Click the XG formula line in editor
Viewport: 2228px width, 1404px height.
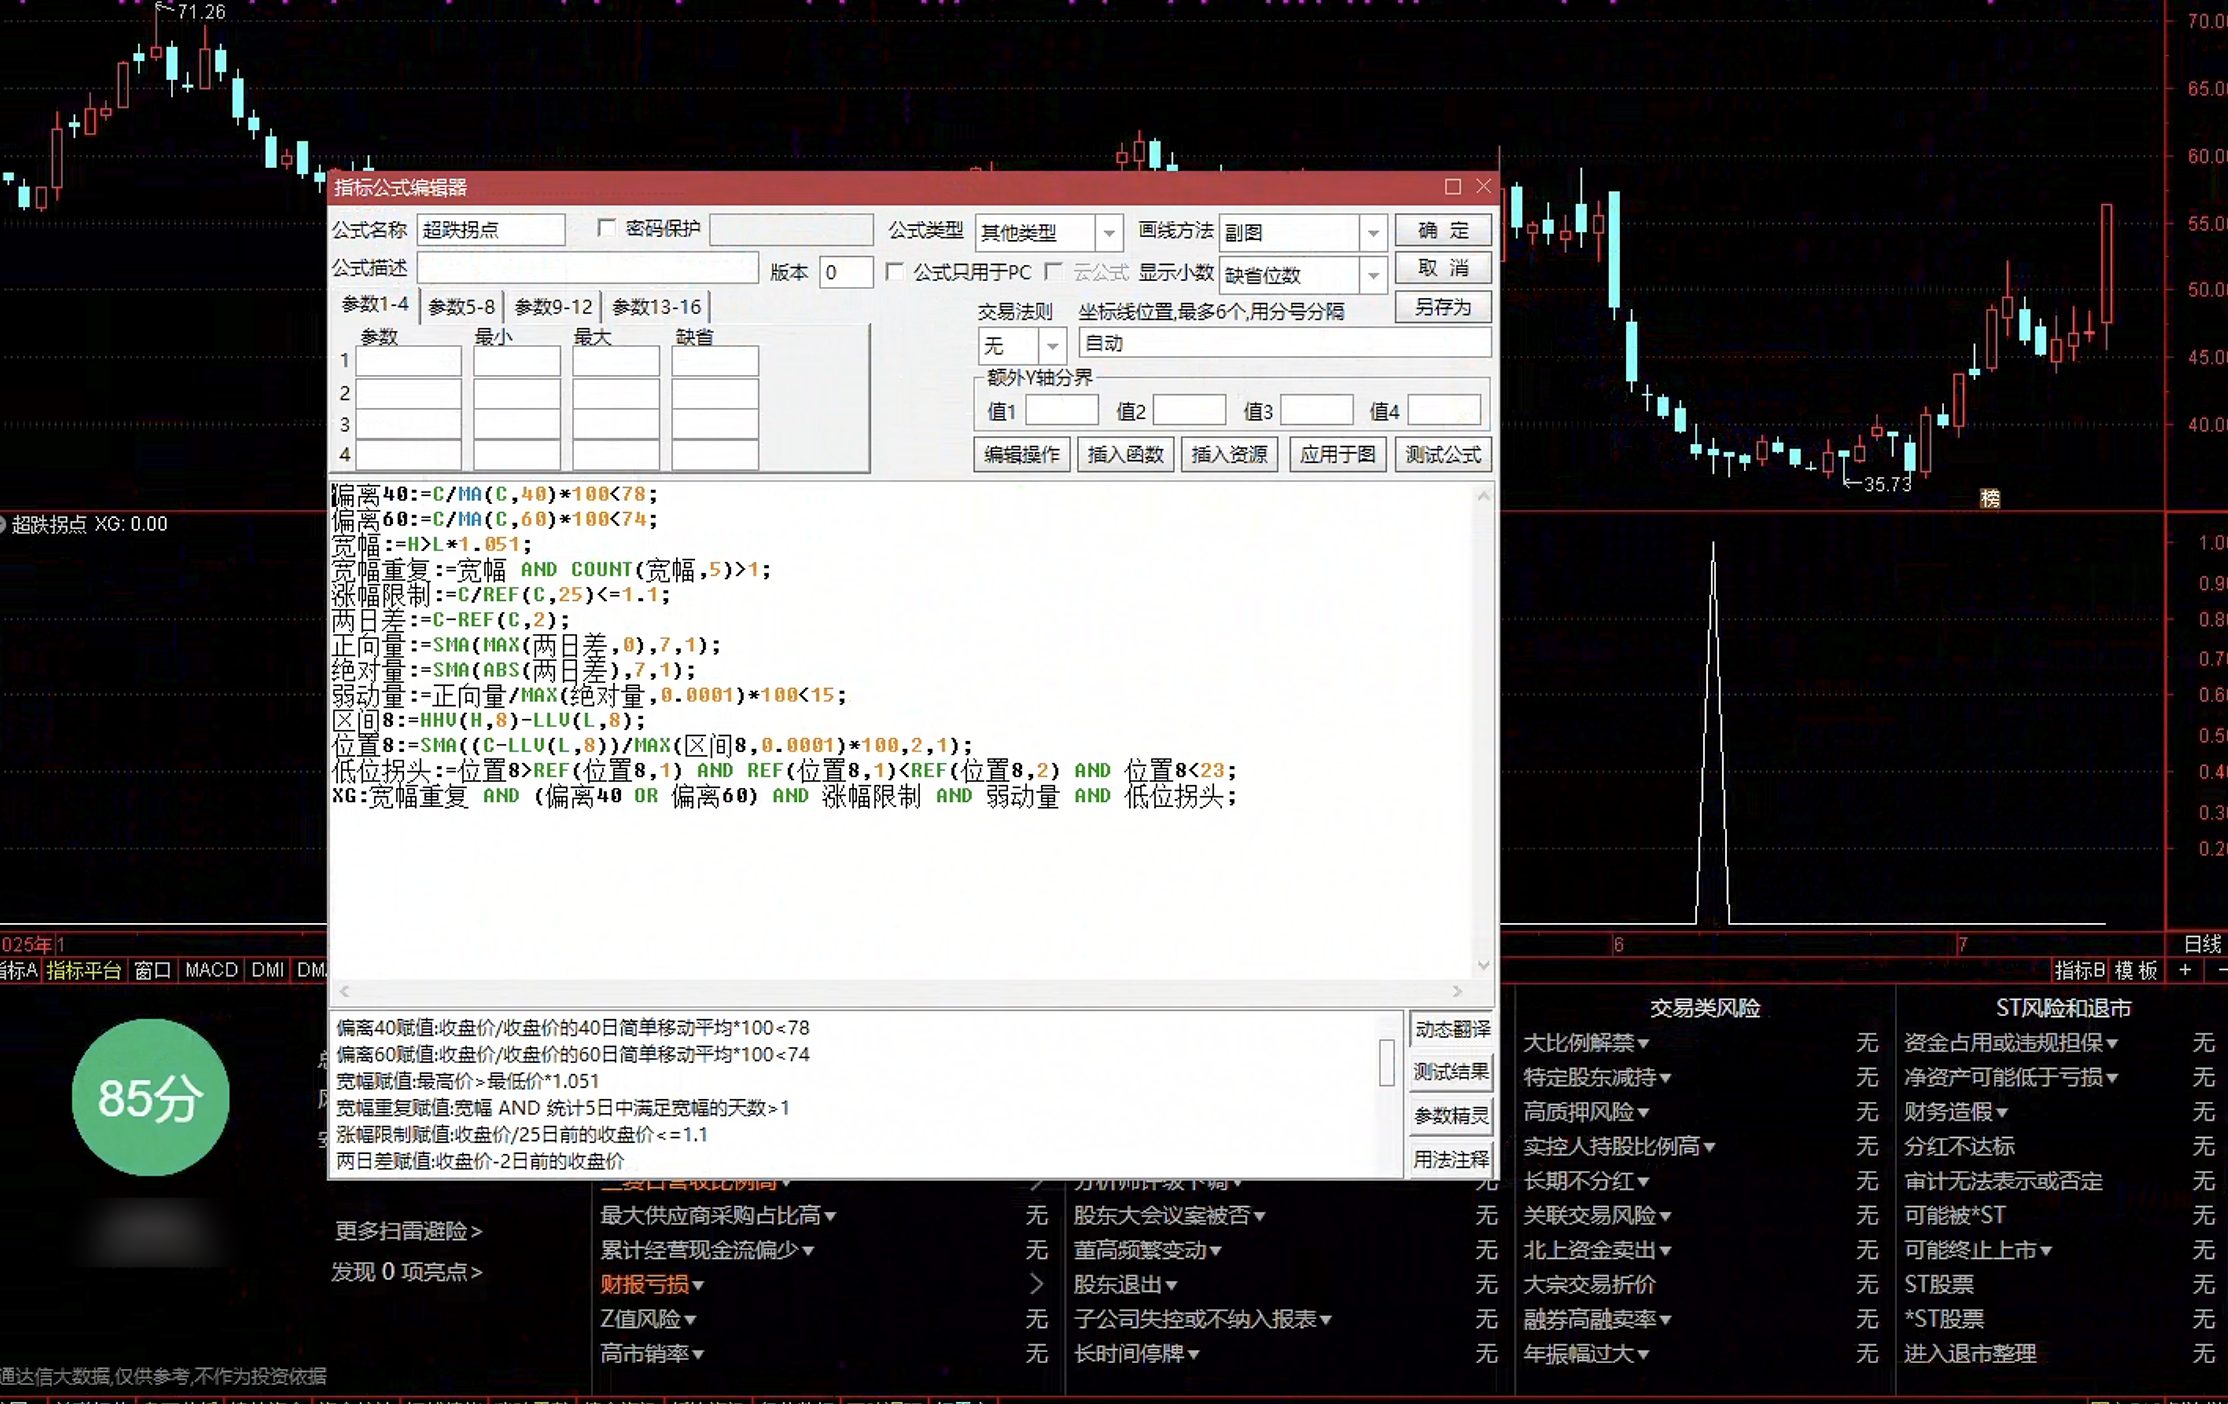pyautogui.click(x=785, y=797)
